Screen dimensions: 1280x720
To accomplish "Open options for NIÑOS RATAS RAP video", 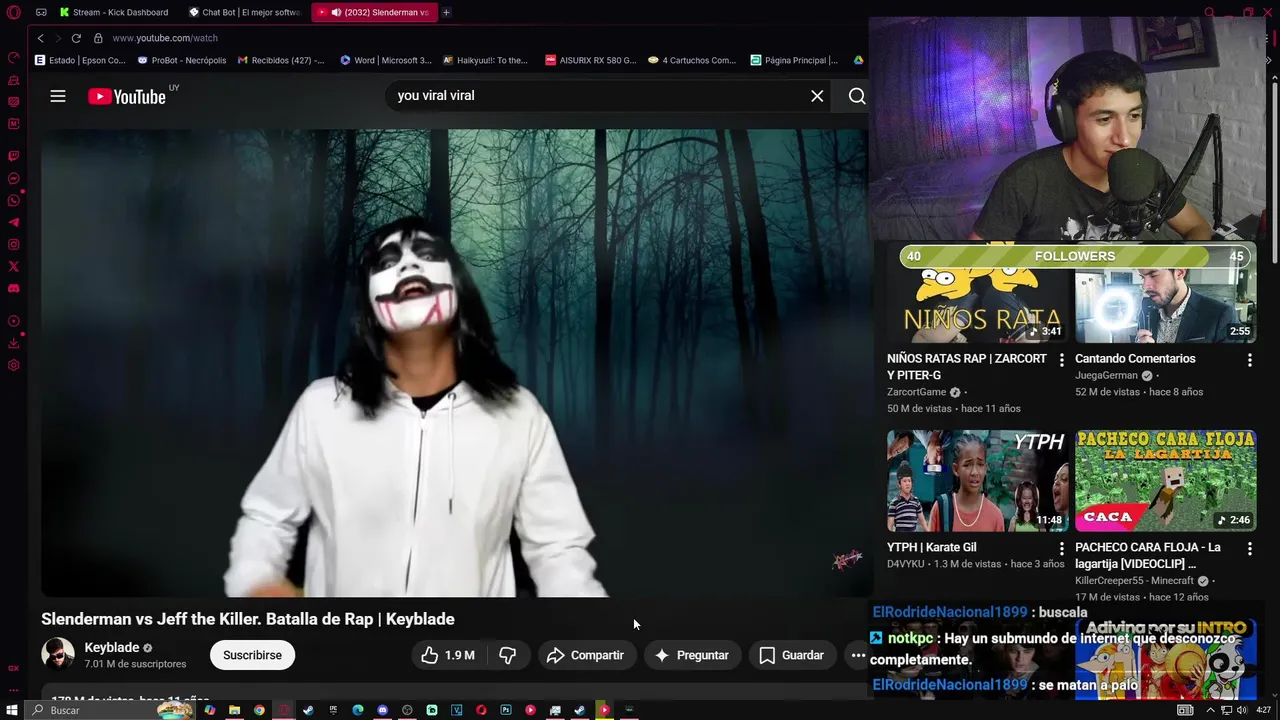I will tap(1062, 360).
